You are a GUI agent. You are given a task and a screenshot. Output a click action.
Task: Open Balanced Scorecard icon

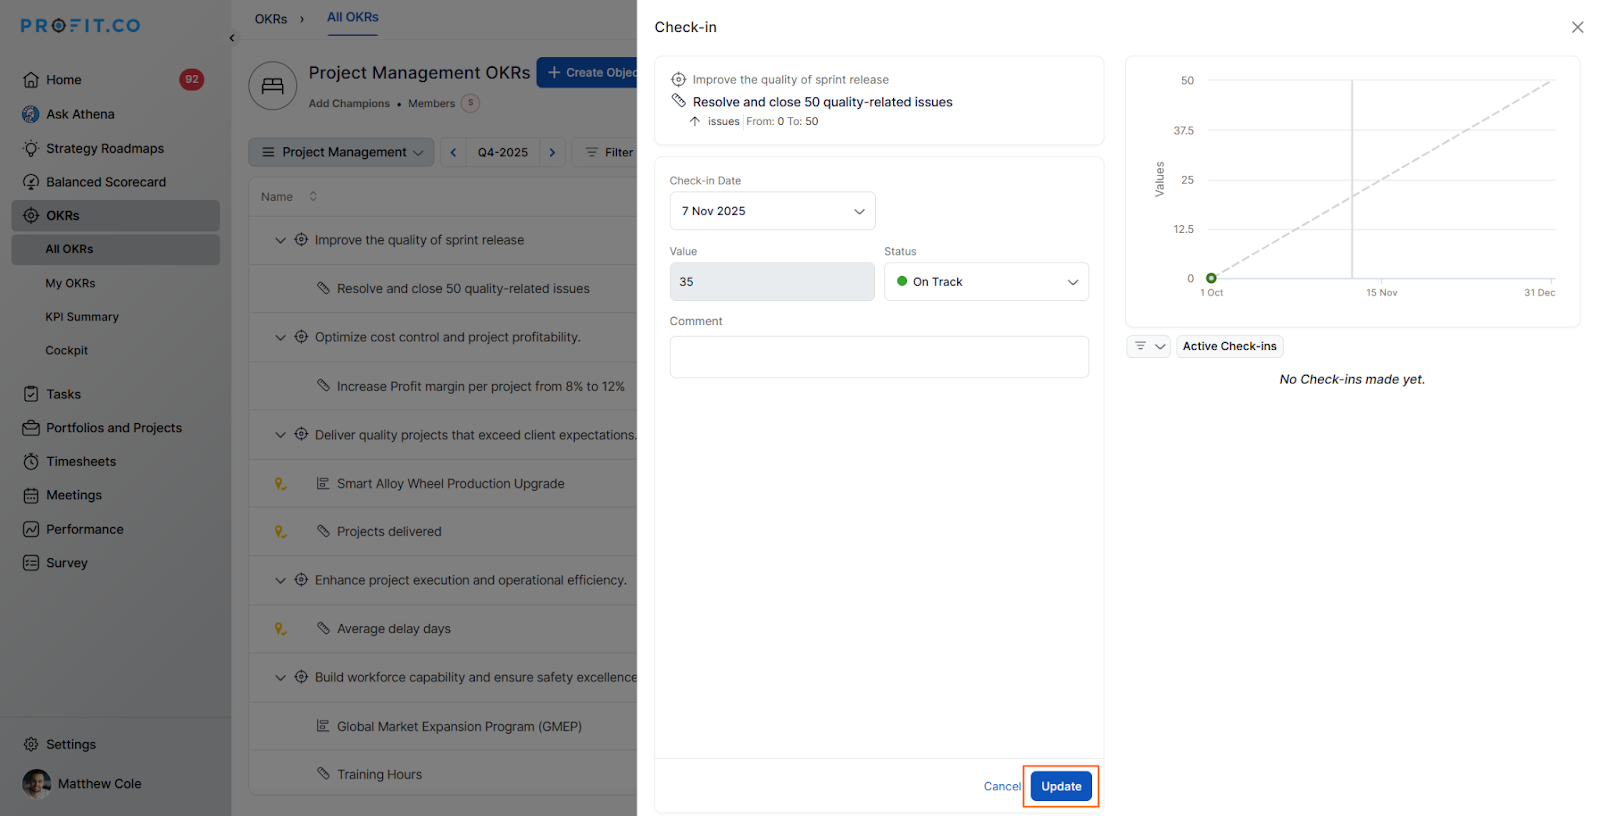(31, 182)
